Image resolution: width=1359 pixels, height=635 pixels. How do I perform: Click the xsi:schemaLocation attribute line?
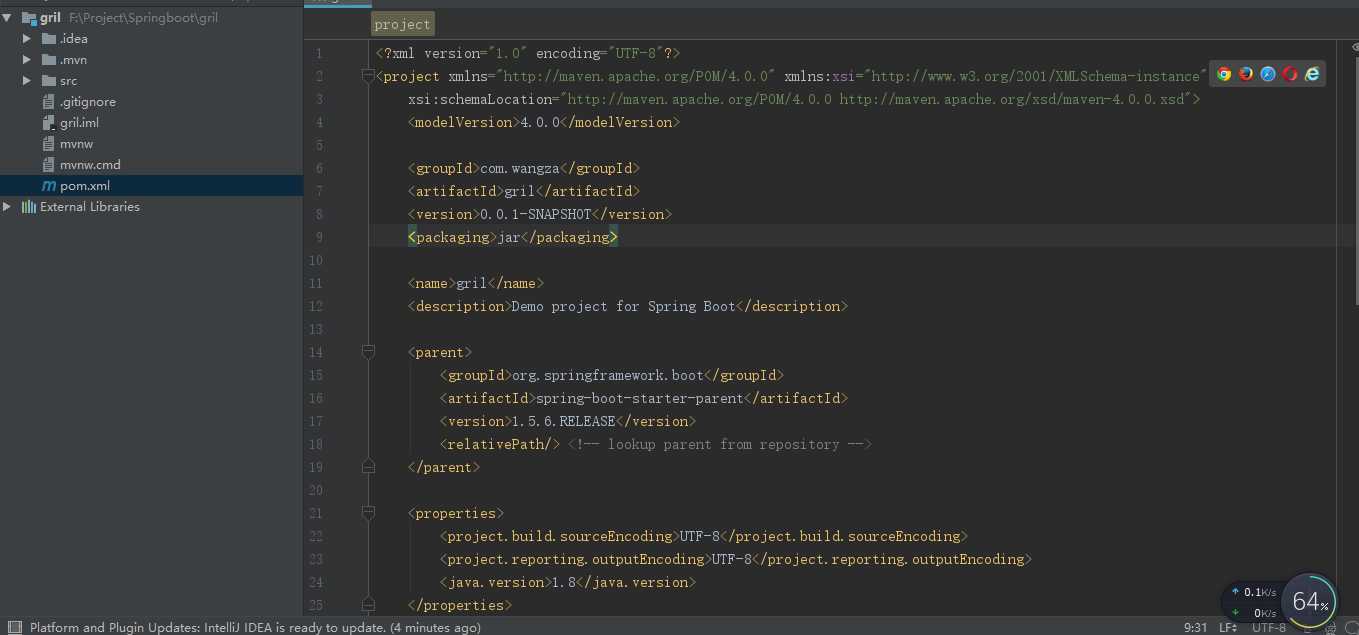(803, 99)
